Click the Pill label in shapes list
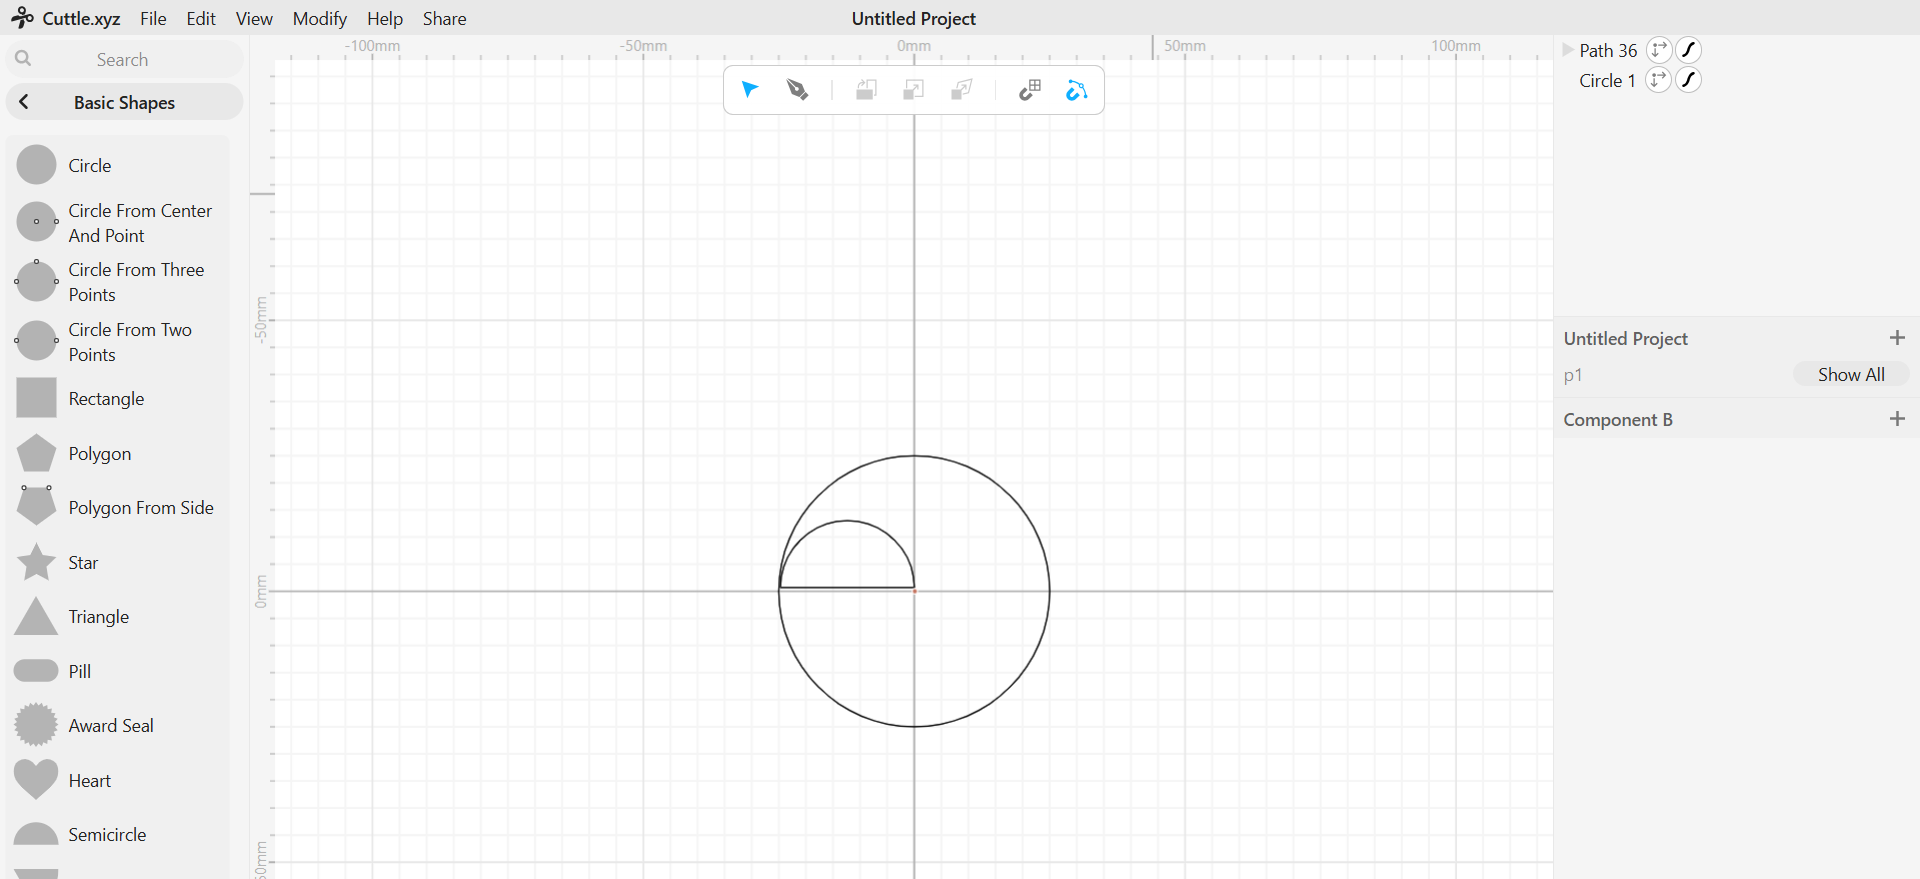This screenshot has width=1920, height=879. (x=80, y=672)
